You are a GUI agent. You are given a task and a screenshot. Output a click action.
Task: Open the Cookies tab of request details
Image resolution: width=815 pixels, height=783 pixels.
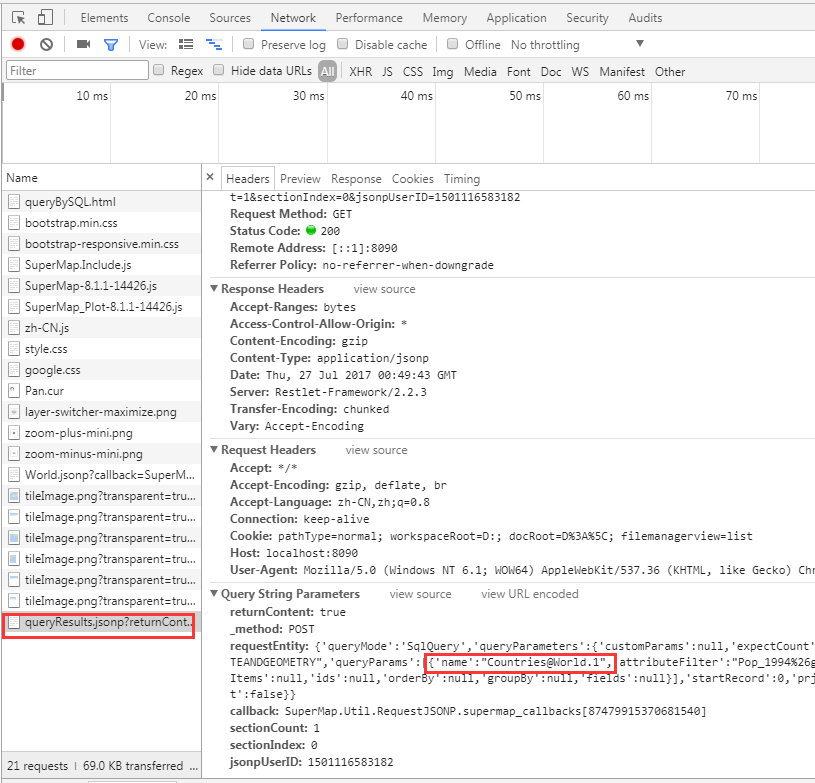[413, 179]
